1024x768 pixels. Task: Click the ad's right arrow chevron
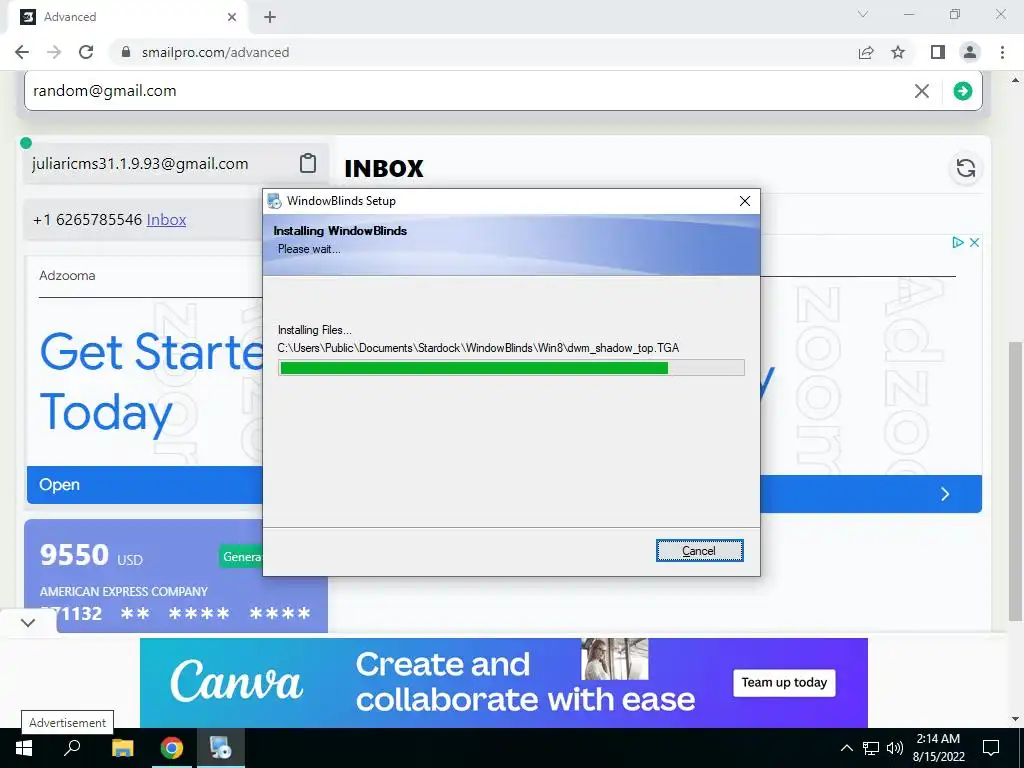(x=945, y=494)
